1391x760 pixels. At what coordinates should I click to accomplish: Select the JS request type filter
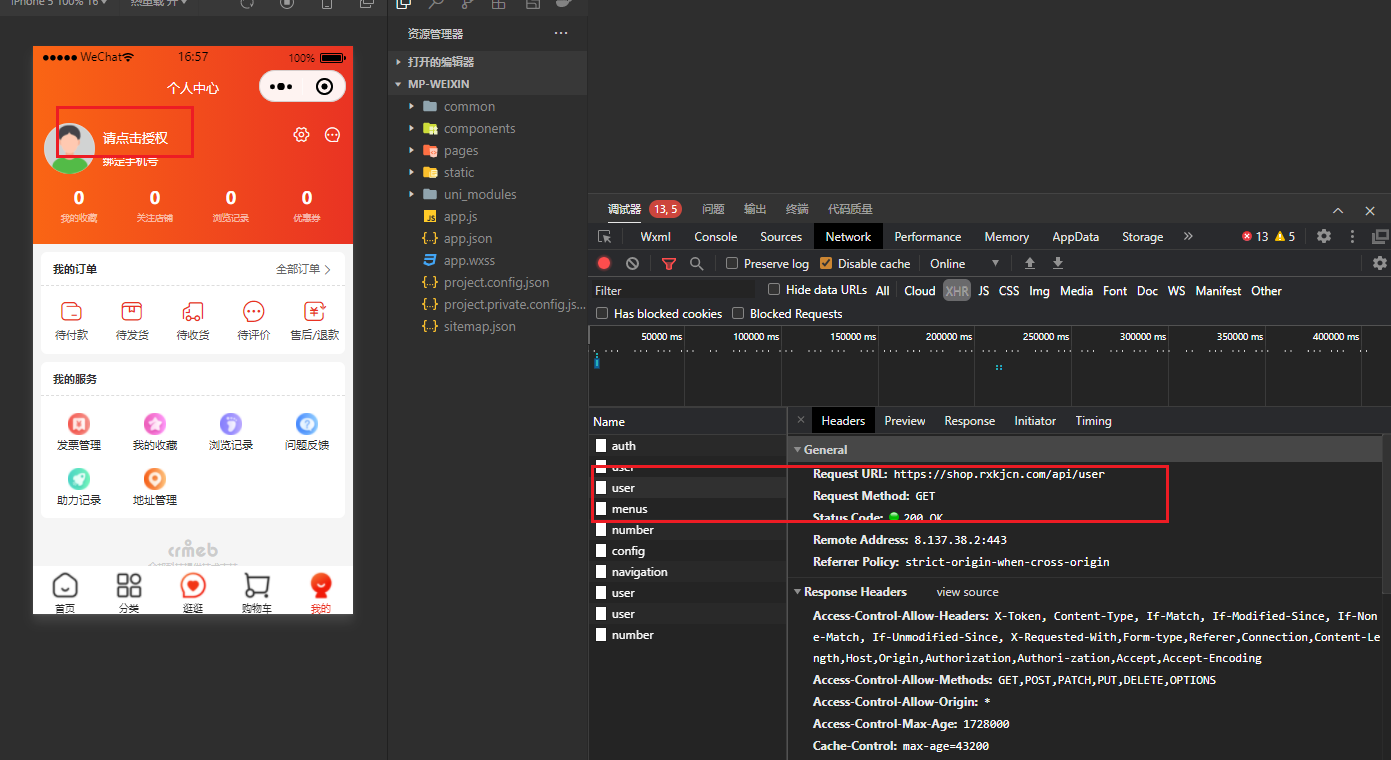click(984, 290)
